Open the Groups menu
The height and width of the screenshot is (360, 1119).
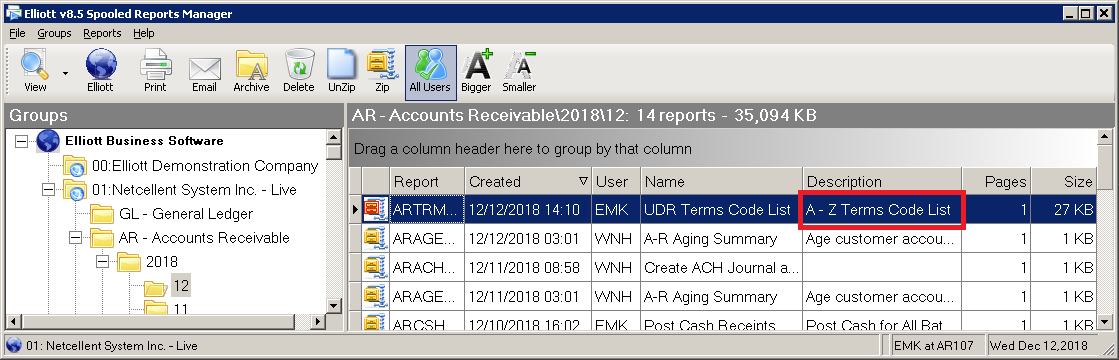tap(54, 33)
